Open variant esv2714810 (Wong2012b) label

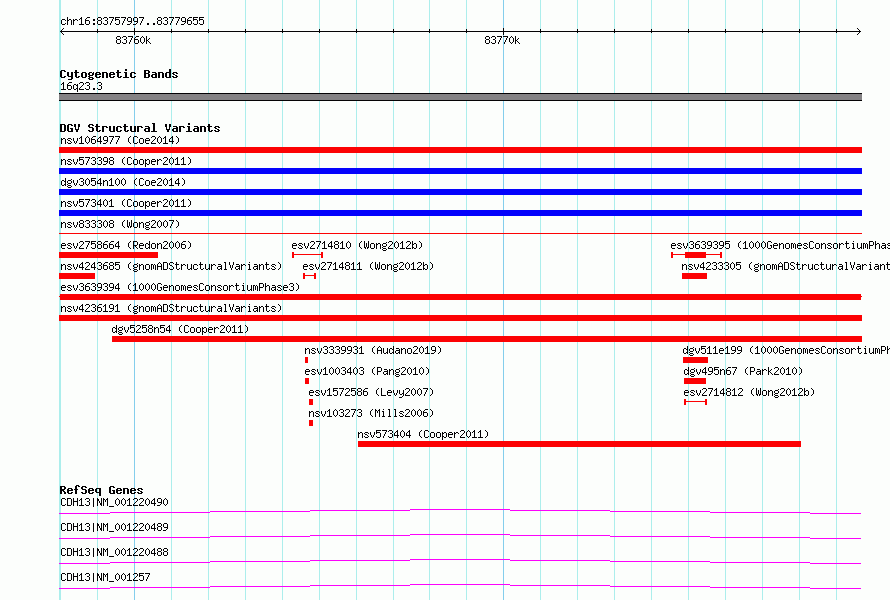(x=357, y=245)
